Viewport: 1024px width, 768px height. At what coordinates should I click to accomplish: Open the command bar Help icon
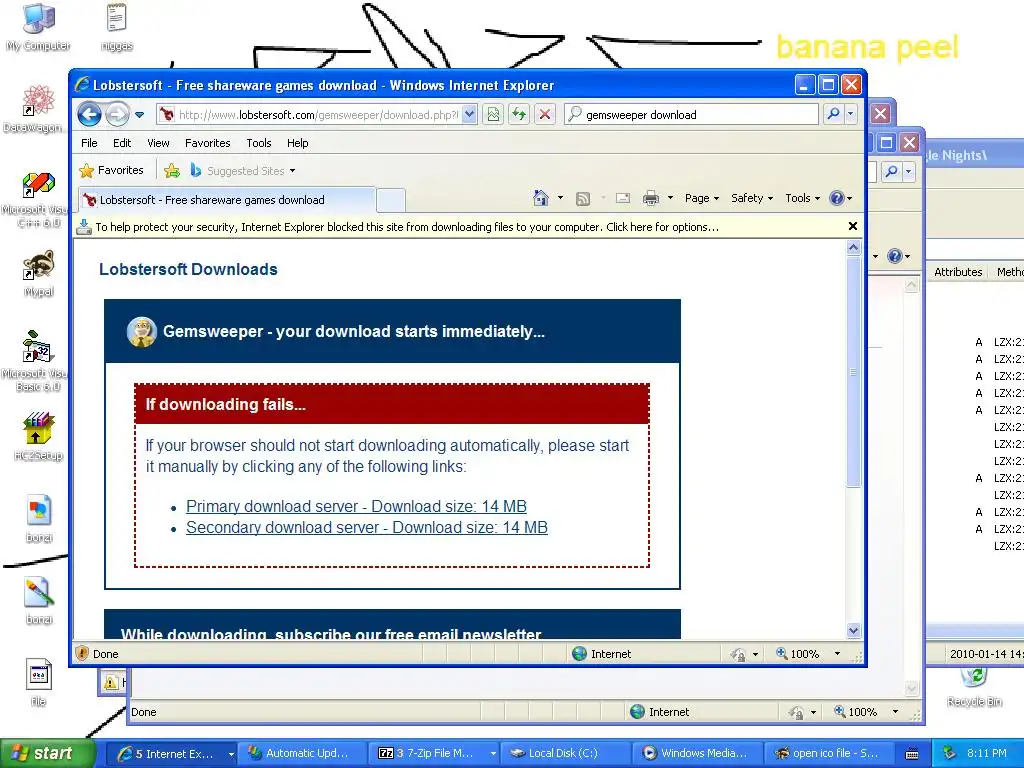(840, 198)
